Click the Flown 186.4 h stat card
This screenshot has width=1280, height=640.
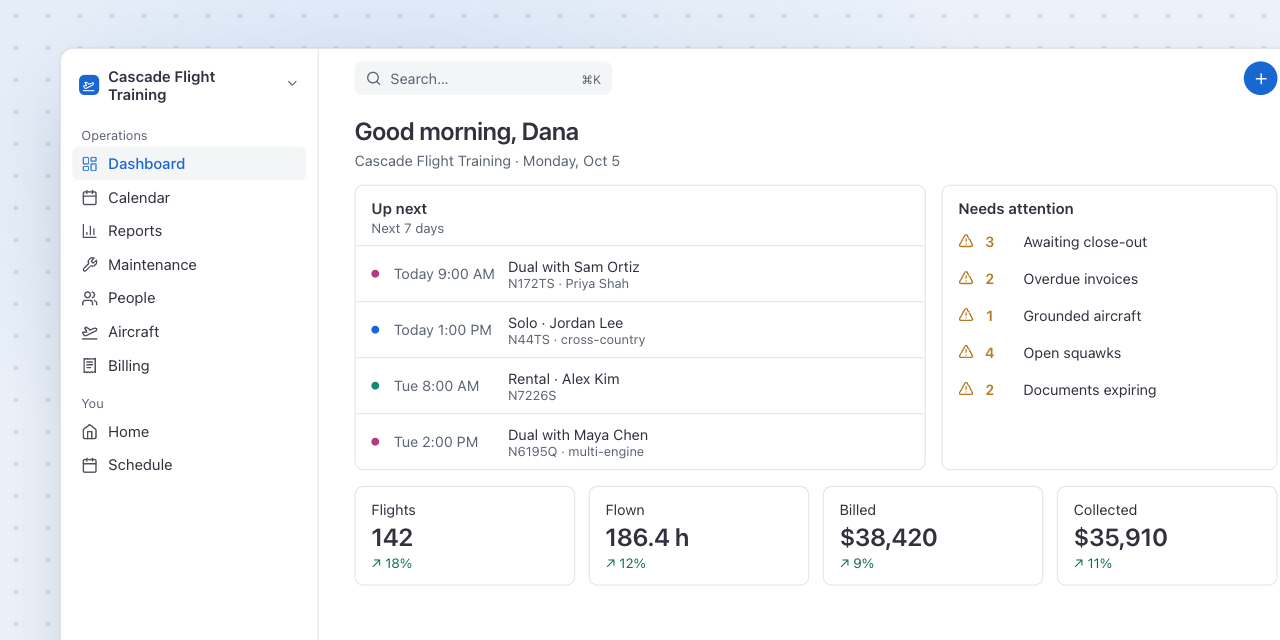point(699,536)
